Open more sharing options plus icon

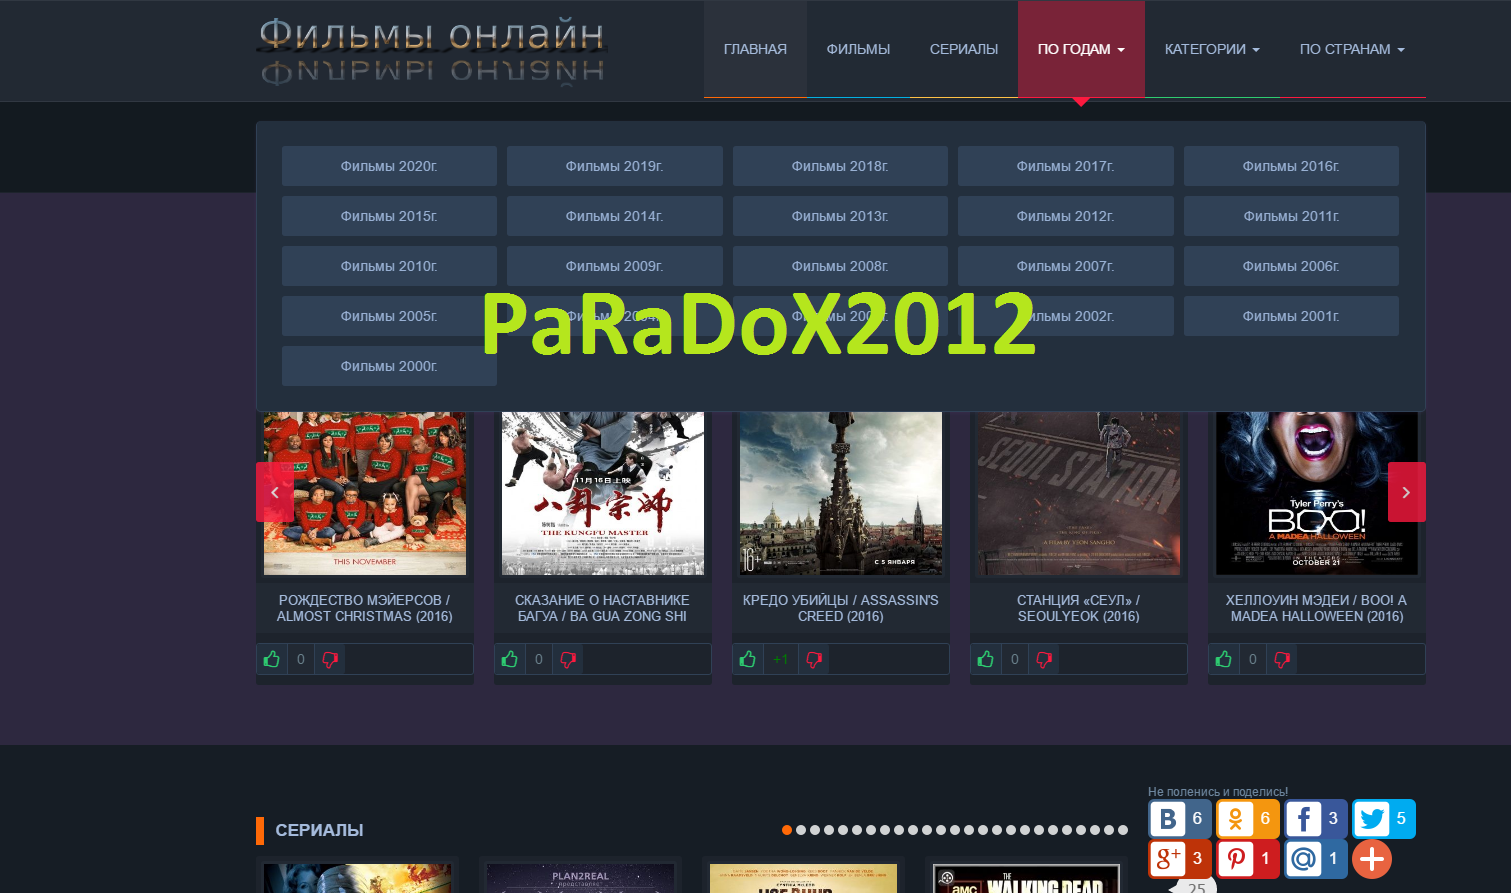click(x=1372, y=859)
